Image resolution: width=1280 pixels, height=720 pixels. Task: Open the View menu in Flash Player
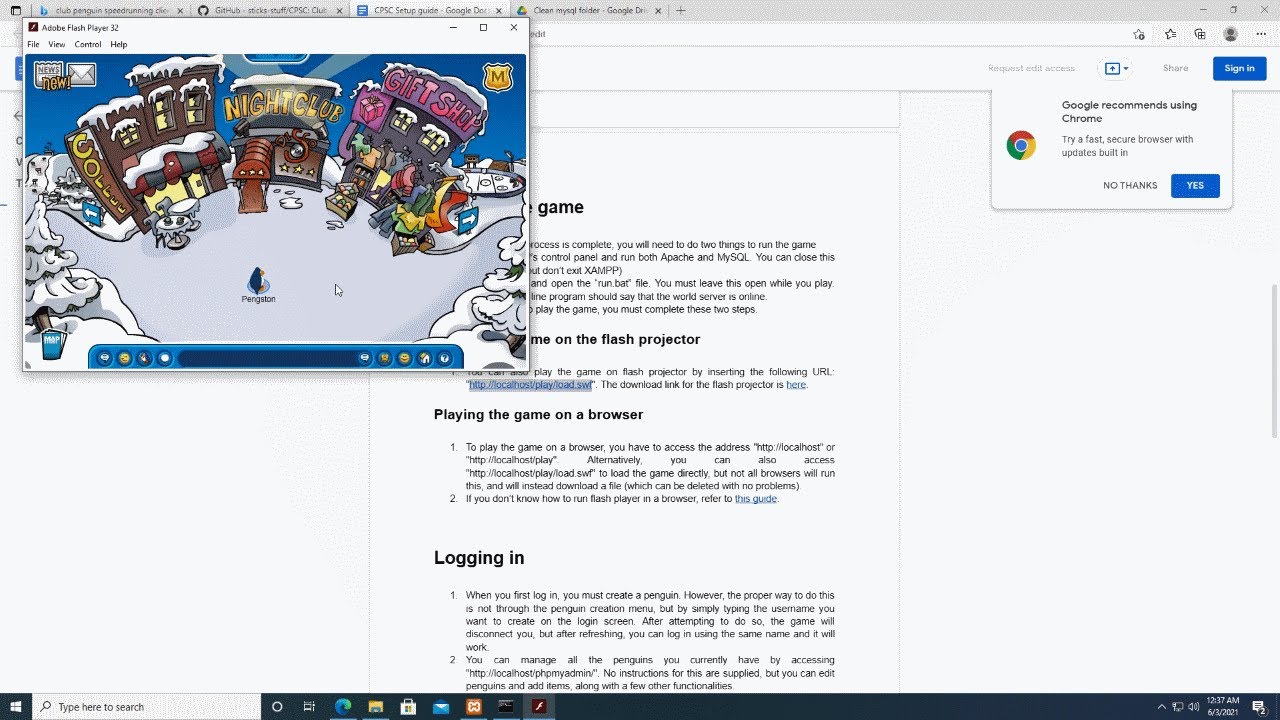[57, 44]
